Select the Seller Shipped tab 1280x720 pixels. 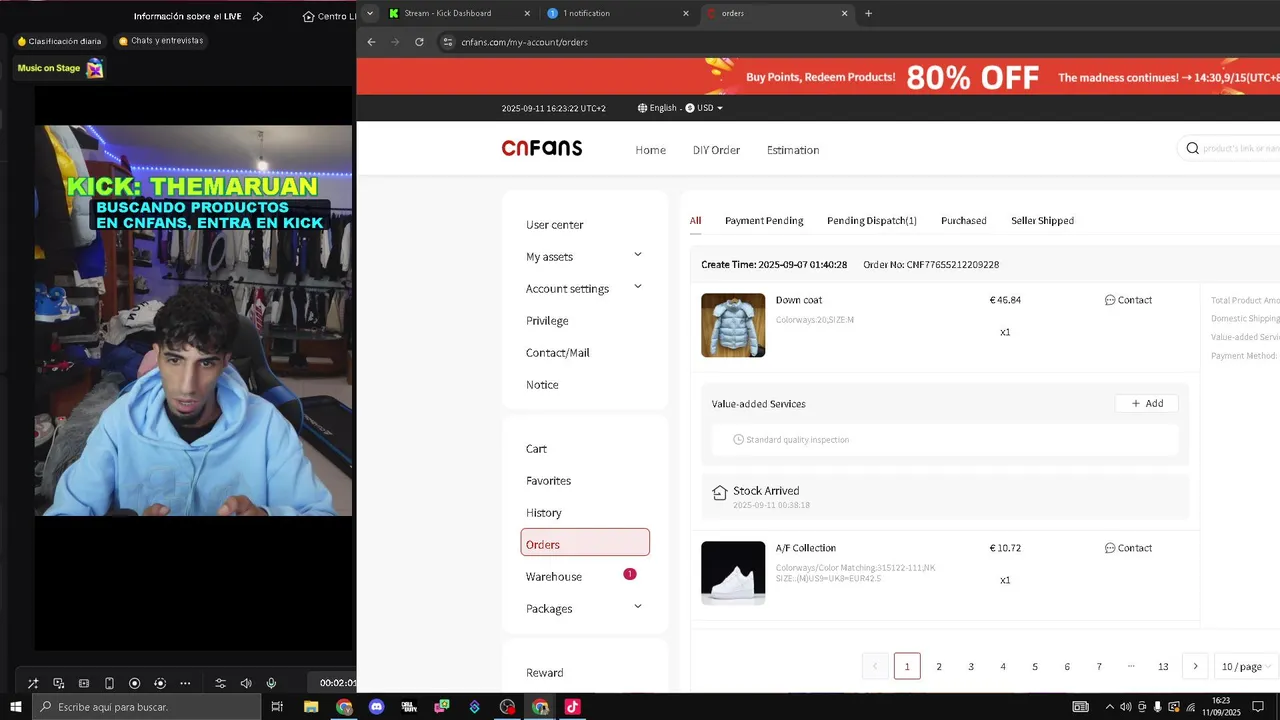[1042, 220]
